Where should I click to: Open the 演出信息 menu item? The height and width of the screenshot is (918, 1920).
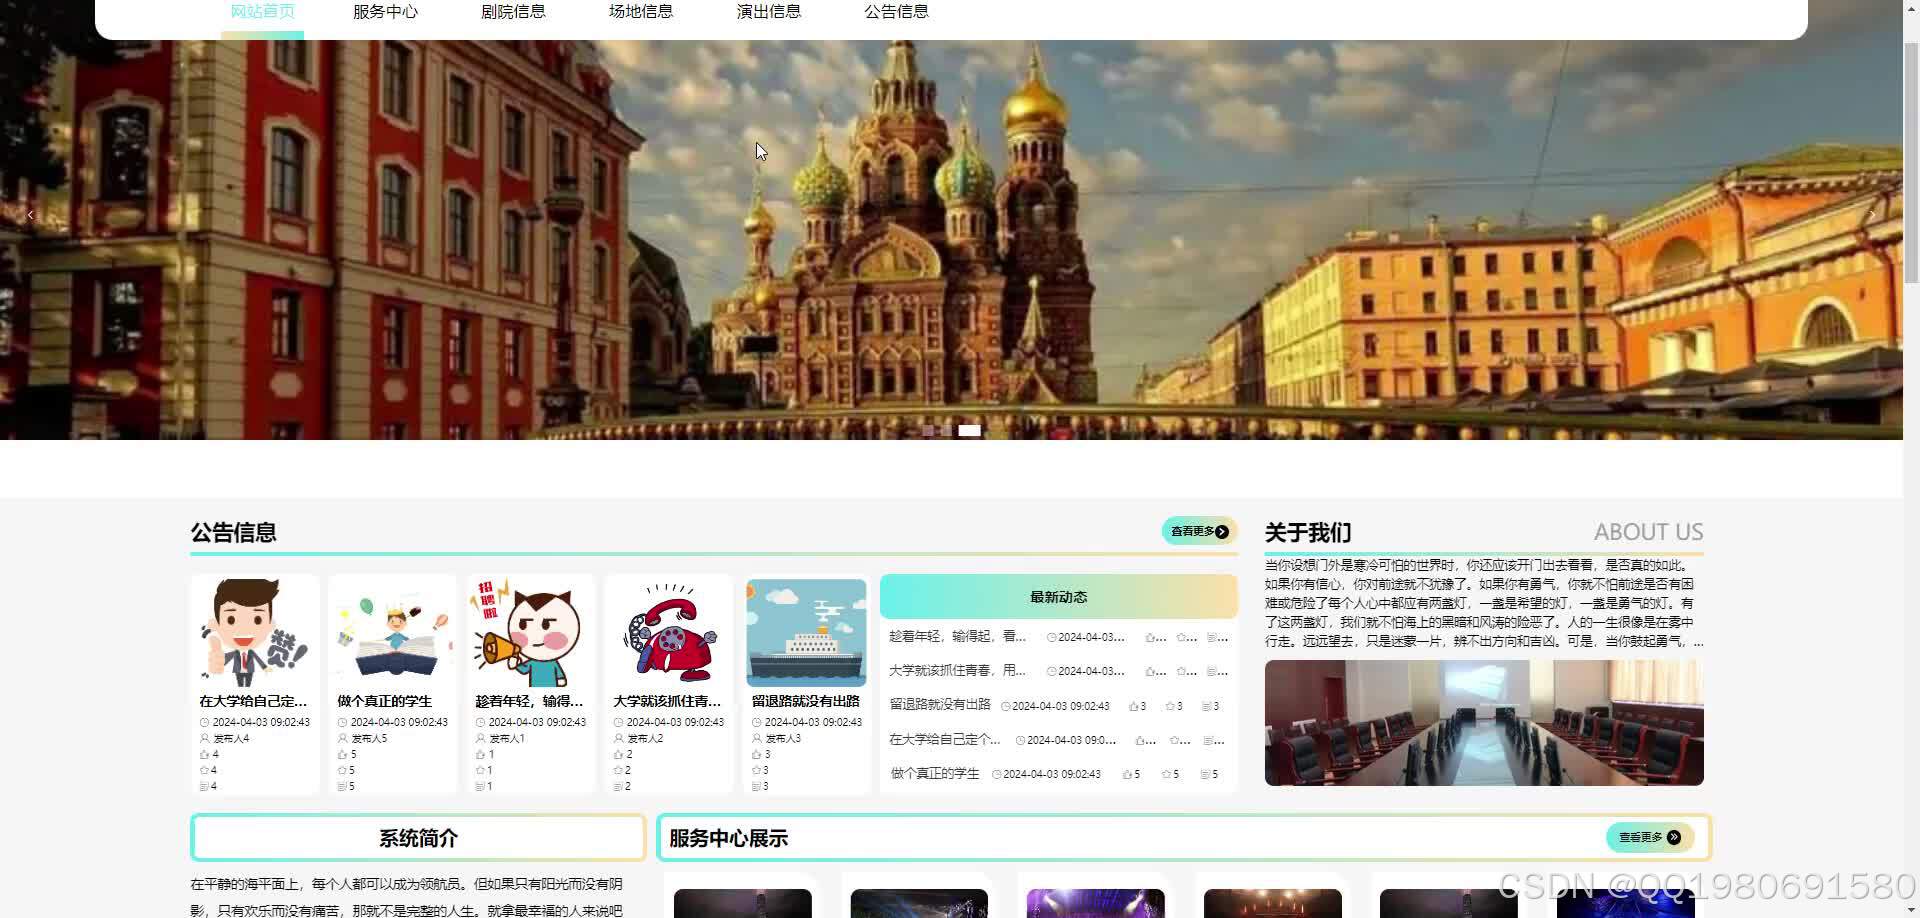(x=769, y=12)
